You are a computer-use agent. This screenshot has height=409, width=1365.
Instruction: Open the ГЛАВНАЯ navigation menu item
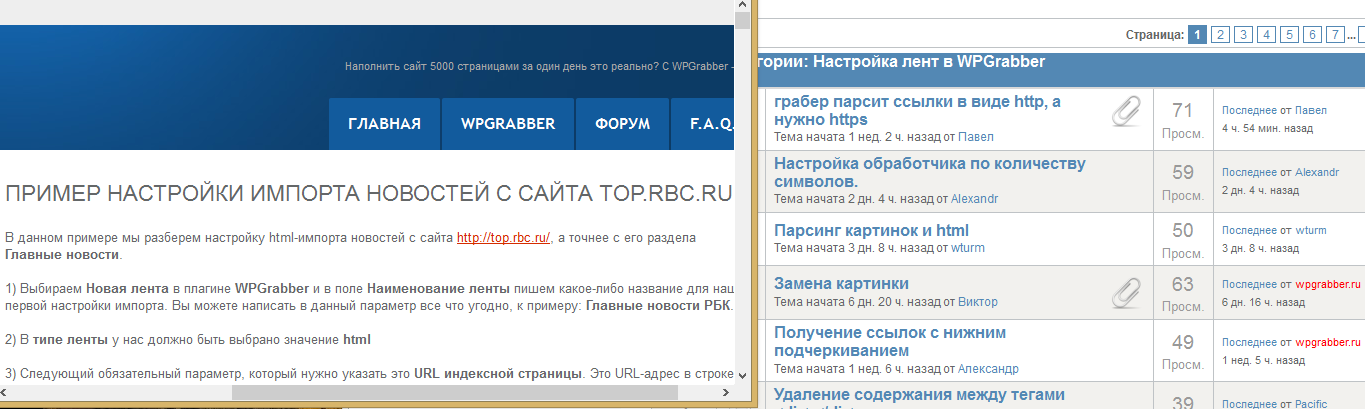[384, 124]
